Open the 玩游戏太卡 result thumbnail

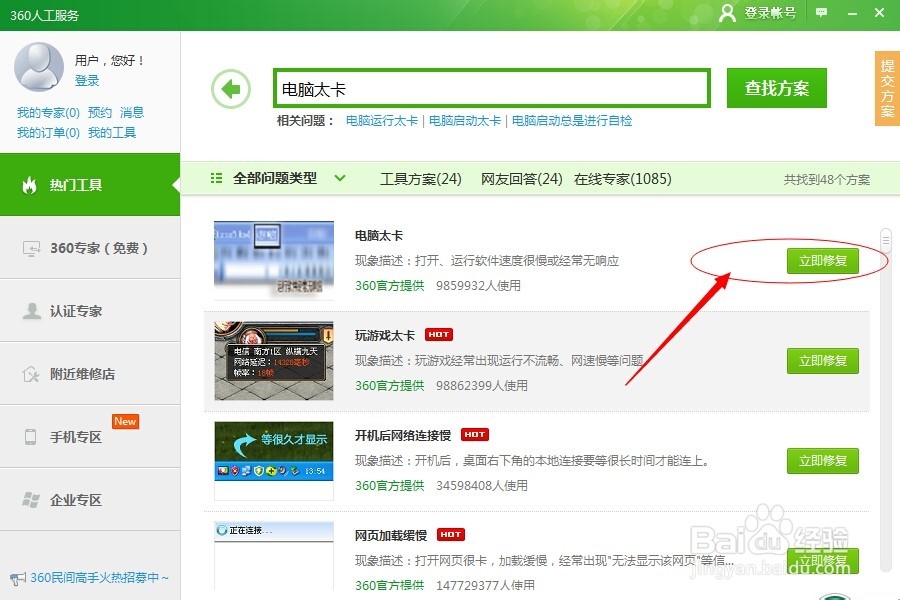tap(274, 361)
